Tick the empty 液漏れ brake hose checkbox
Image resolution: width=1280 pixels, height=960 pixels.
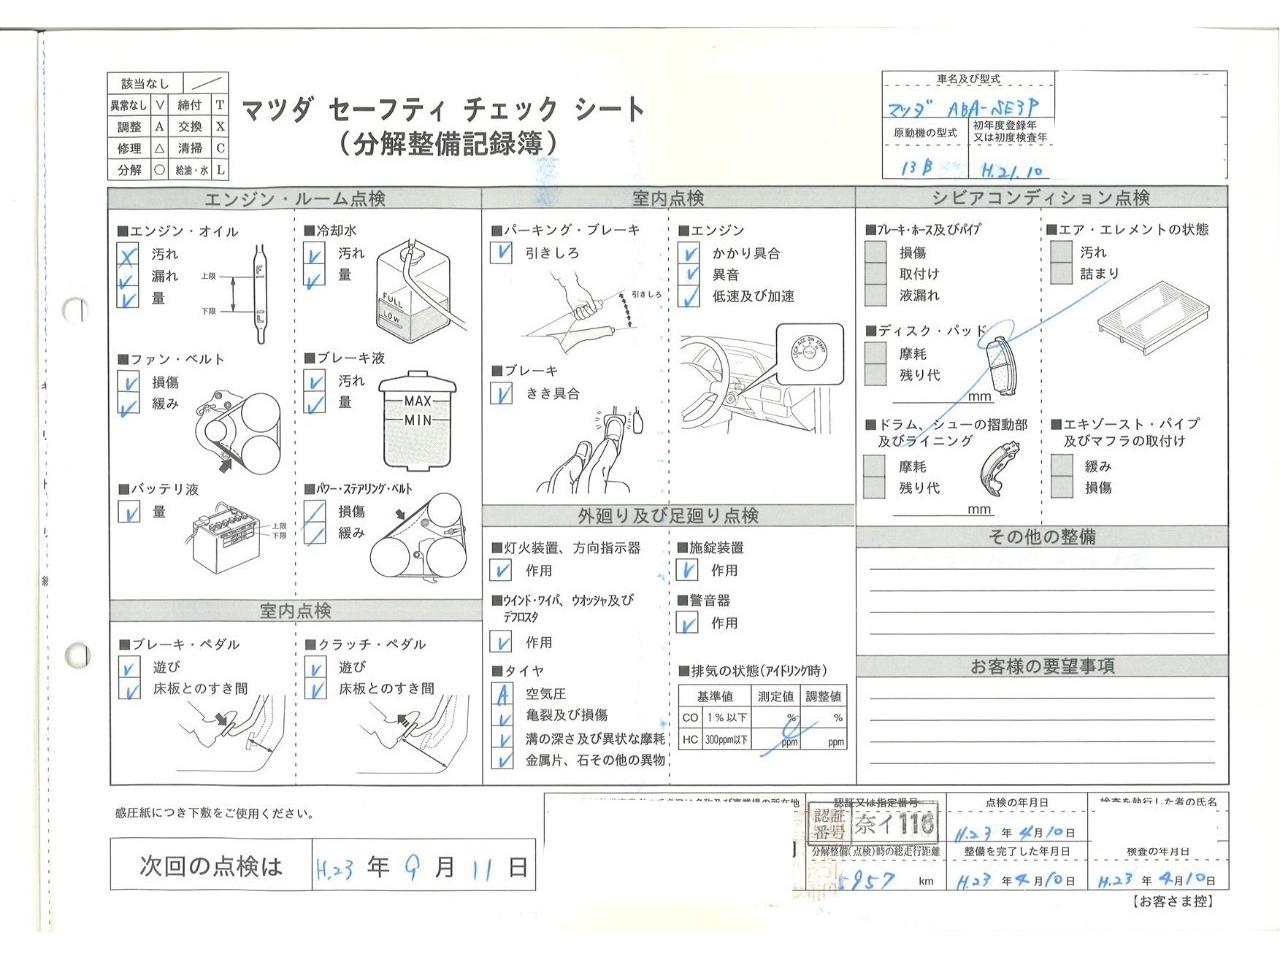[875, 295]
